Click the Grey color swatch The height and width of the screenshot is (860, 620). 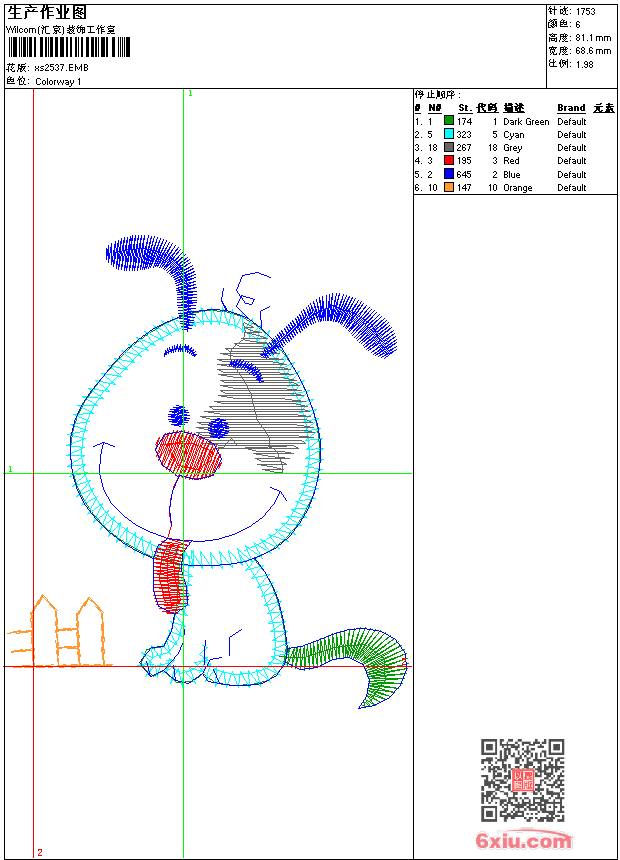click(449, 147)
